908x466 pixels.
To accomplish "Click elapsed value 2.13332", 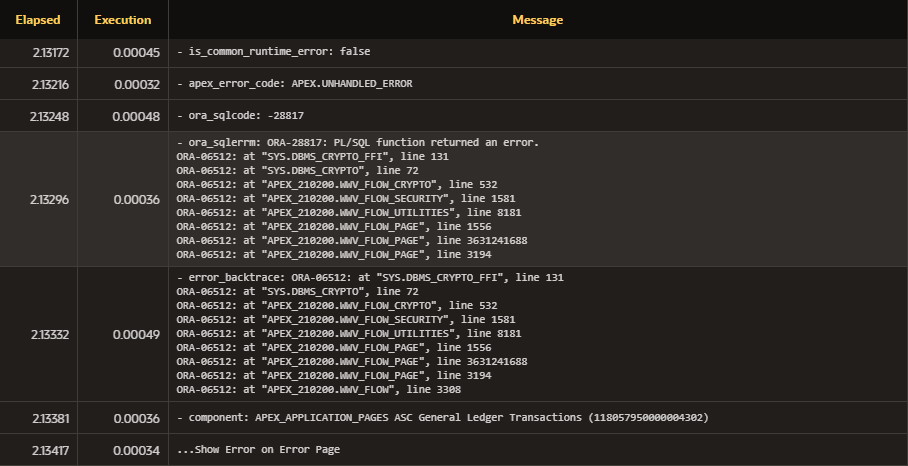I will pos(50,335).
